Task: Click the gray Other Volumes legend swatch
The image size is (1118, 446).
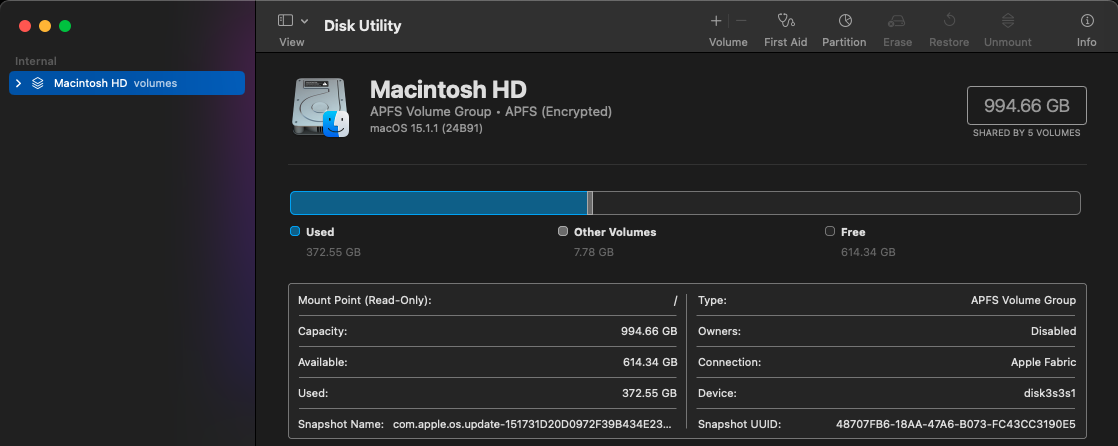Action: (x=563, y=232)
